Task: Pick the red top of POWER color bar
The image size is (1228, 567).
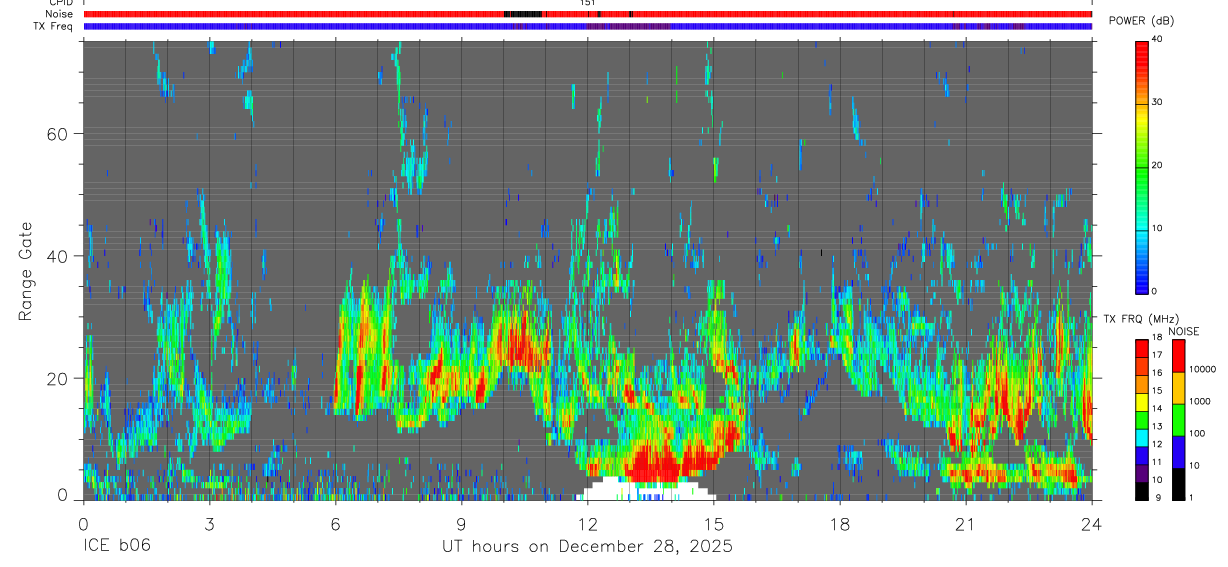Action: [1142, 45]
